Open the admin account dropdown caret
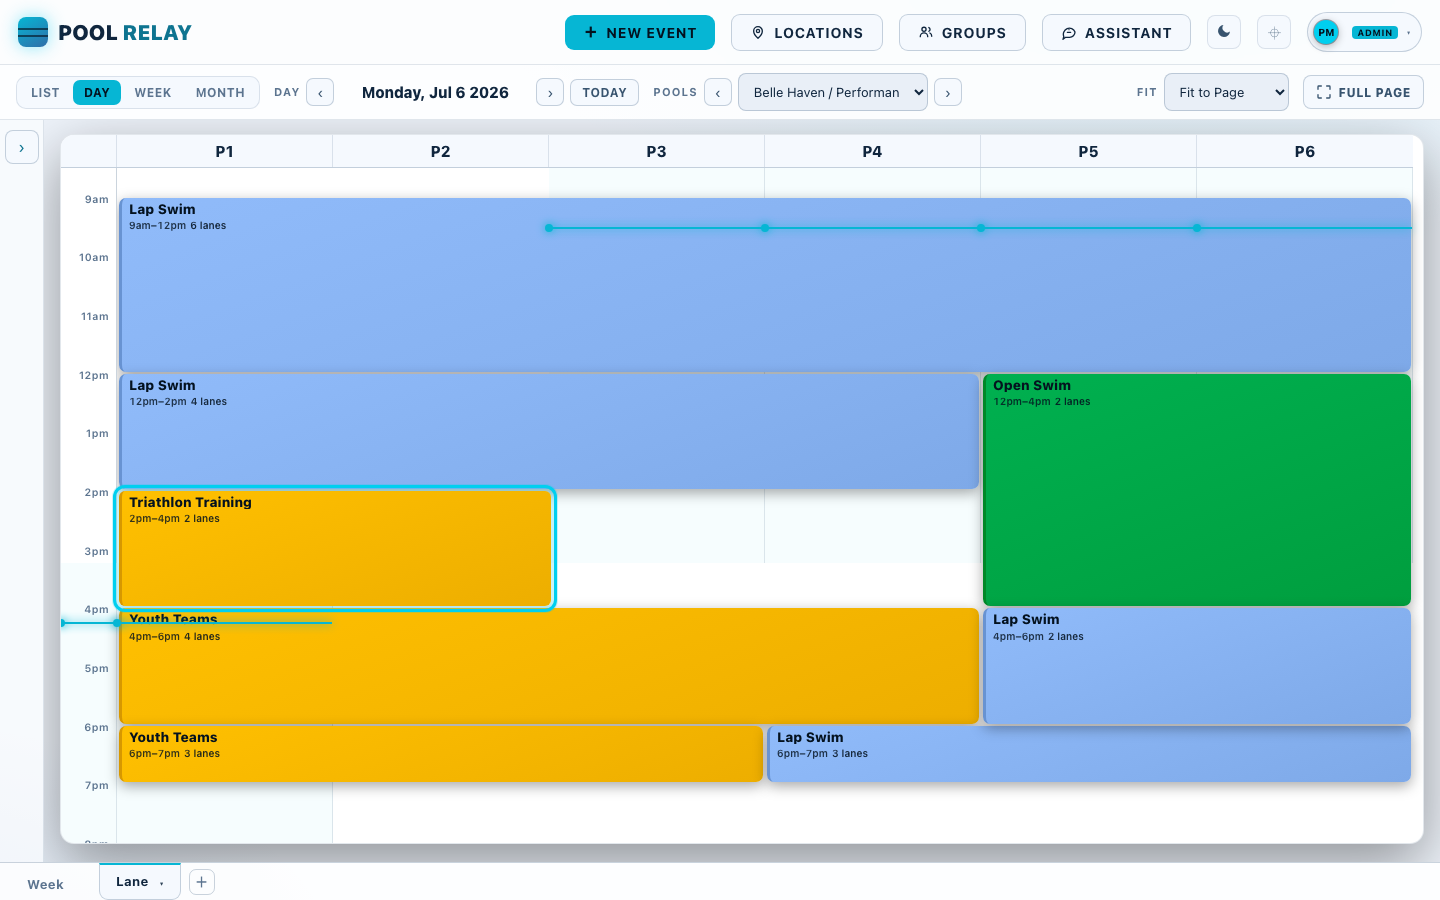 [x=1409, y=33]
